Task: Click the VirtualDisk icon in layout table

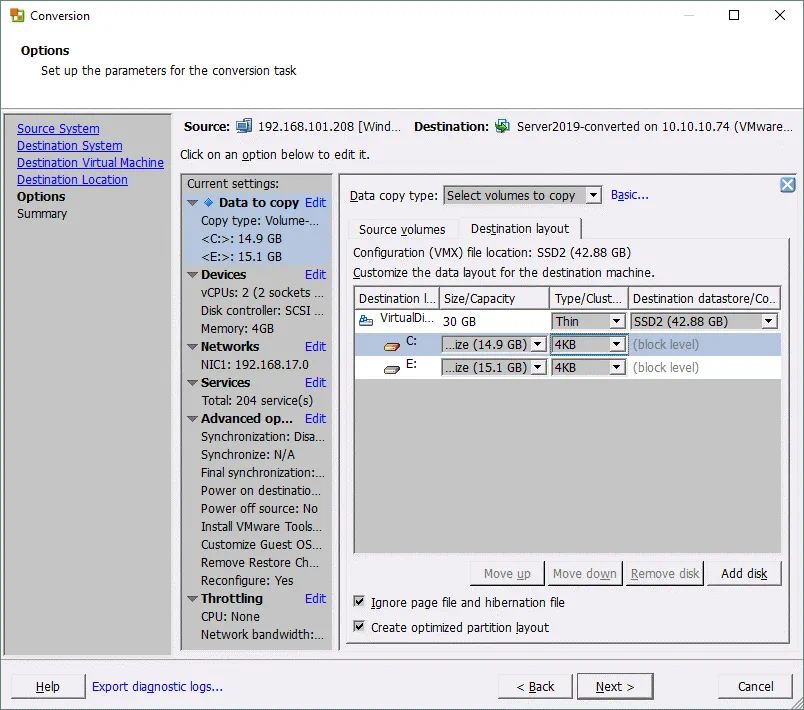Action: tap(366, 320)
